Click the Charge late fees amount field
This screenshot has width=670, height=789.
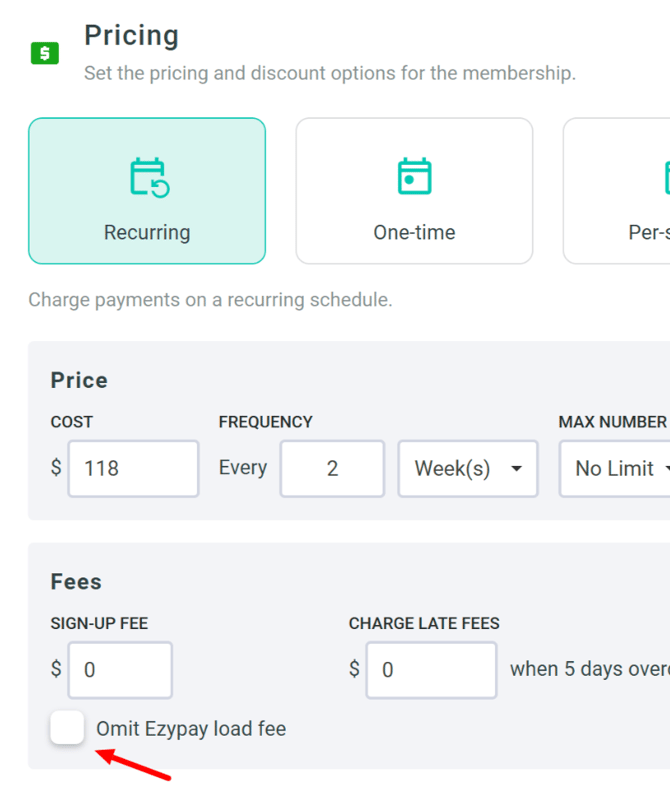click(x=432, y=670)
